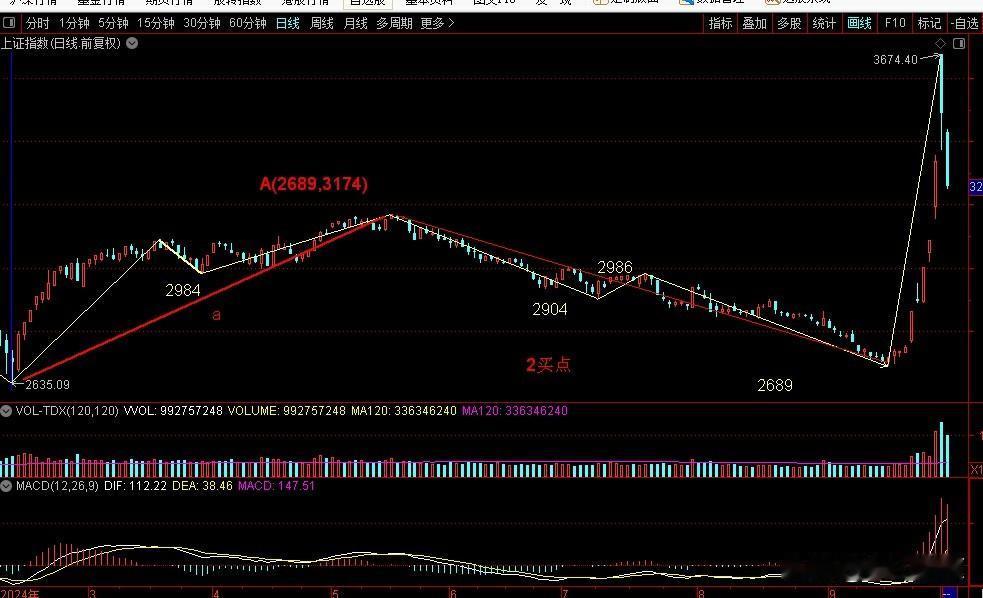983x598 pixels.
Task: Click the DEA: 38.46 value
Action: (202, 486)
